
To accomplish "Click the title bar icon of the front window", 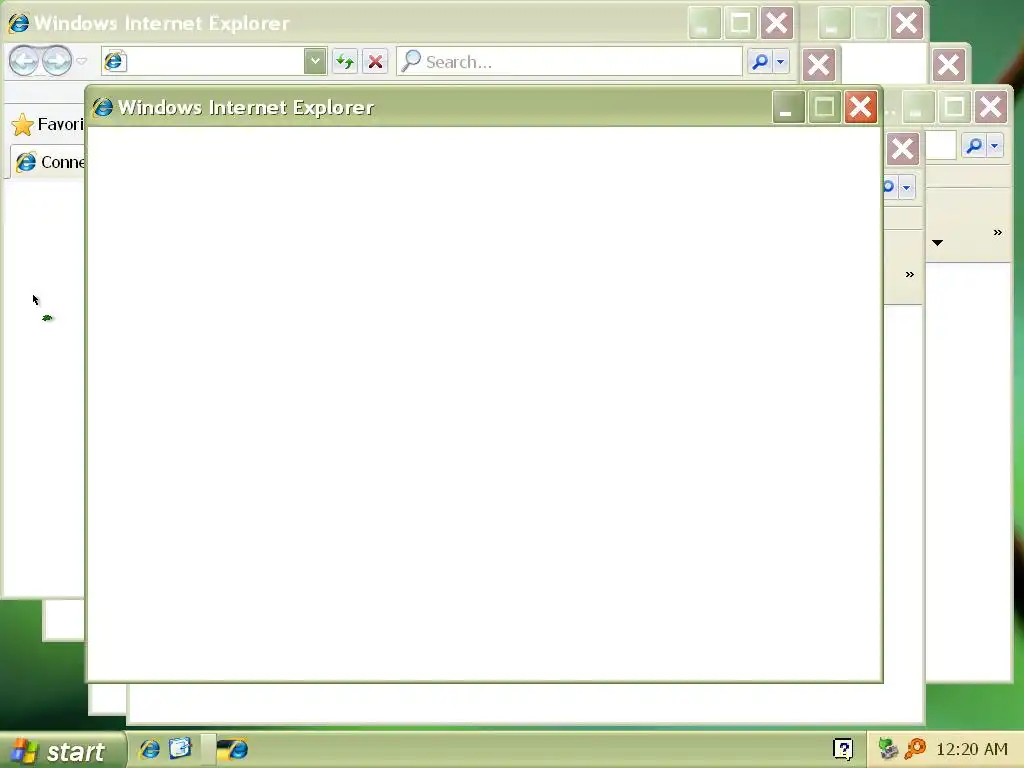I will (103, 107).
